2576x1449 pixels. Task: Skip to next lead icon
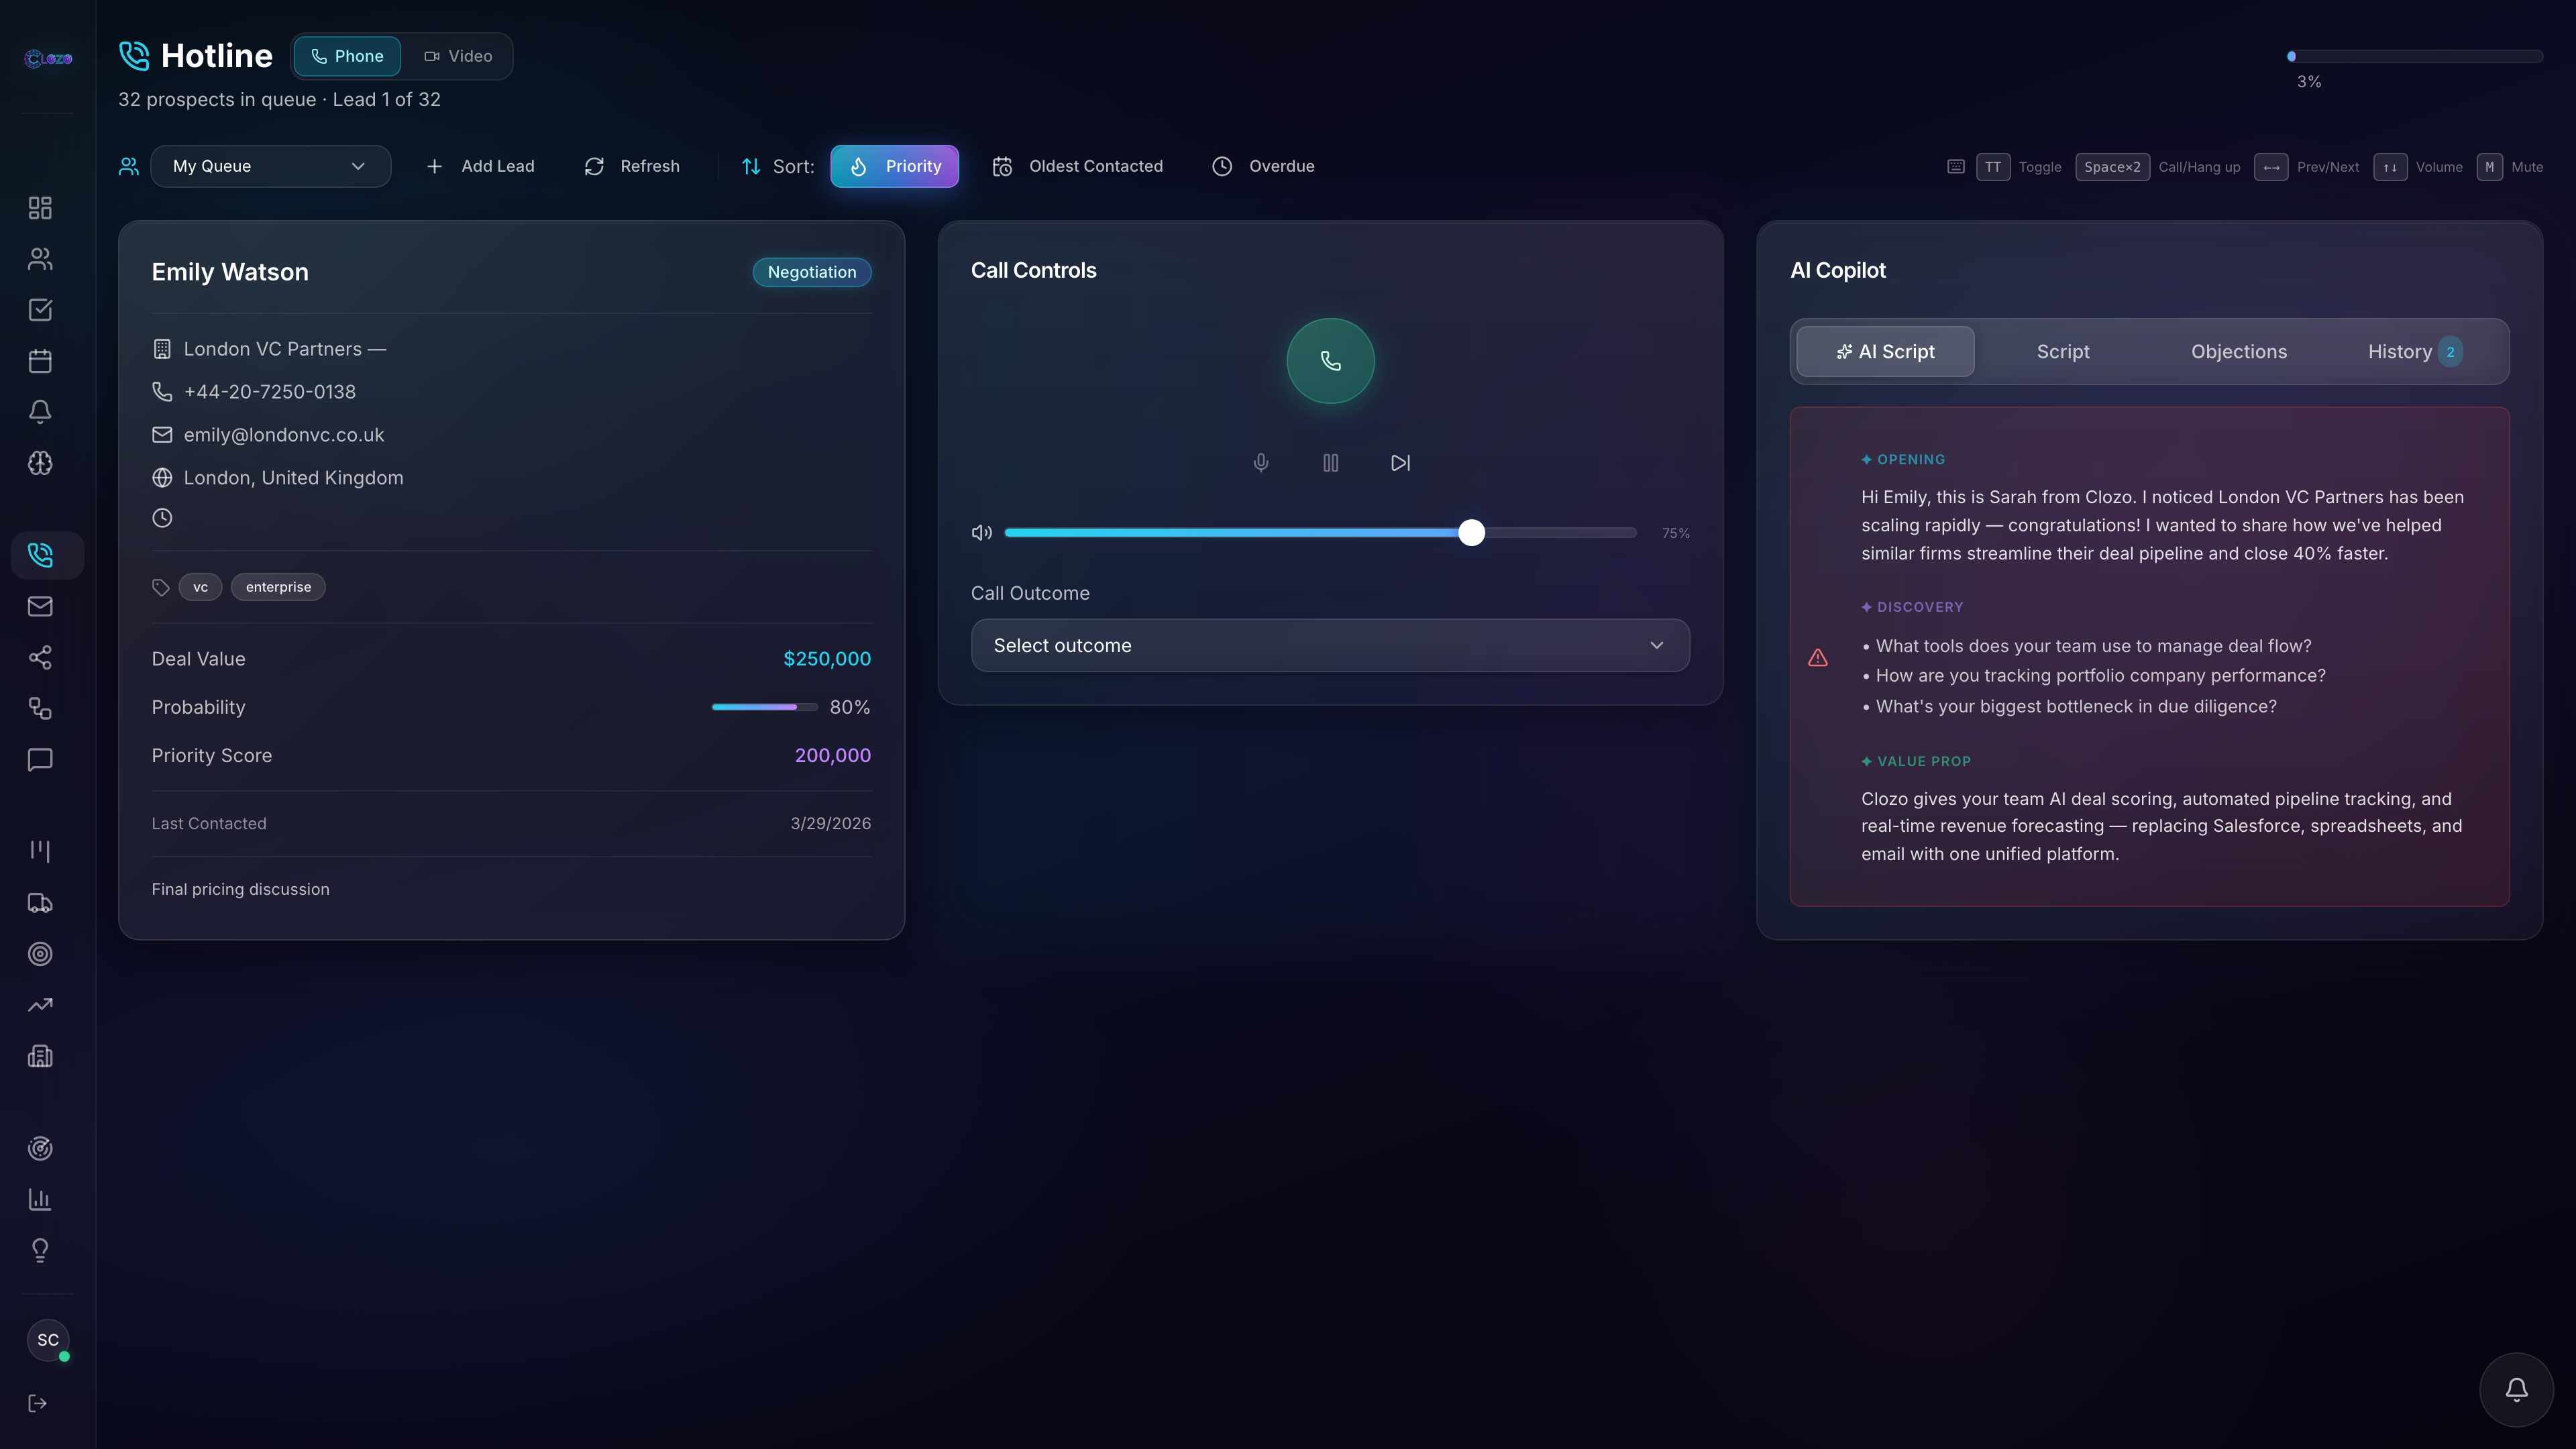[x=1400, y=463]
